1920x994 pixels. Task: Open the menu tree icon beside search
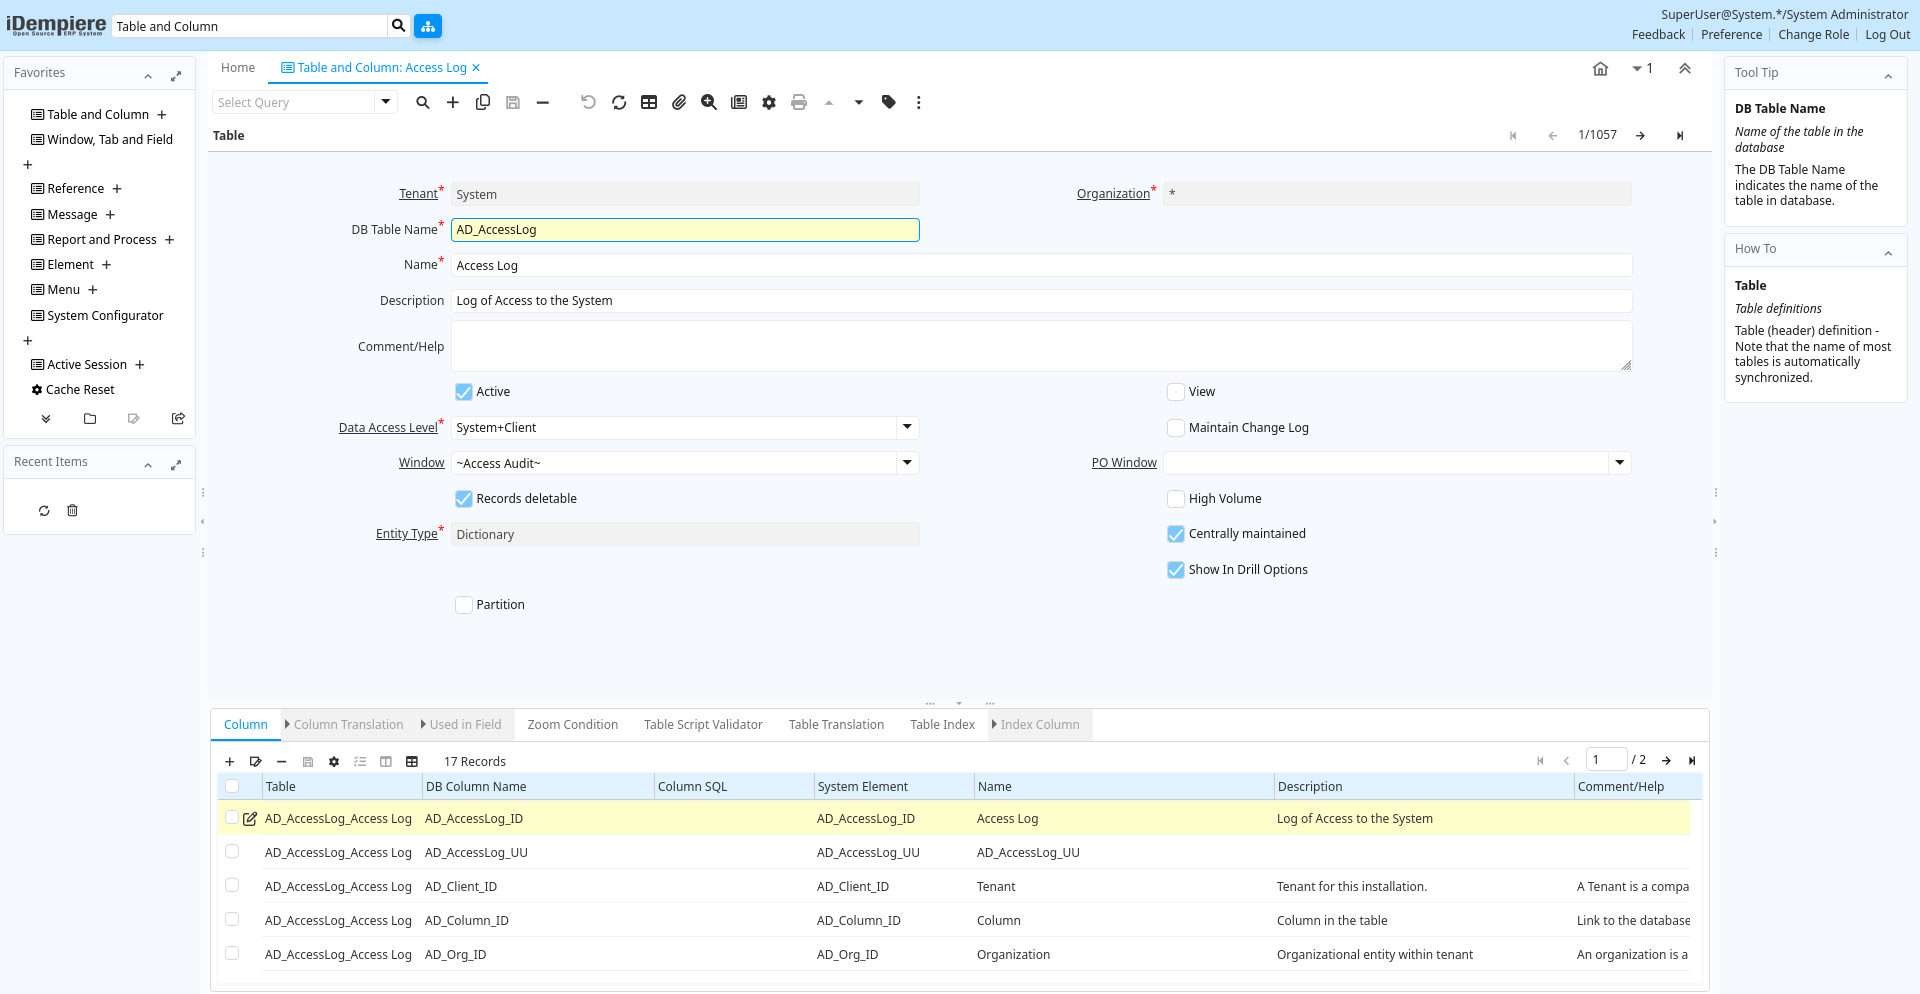pos(428,26)
